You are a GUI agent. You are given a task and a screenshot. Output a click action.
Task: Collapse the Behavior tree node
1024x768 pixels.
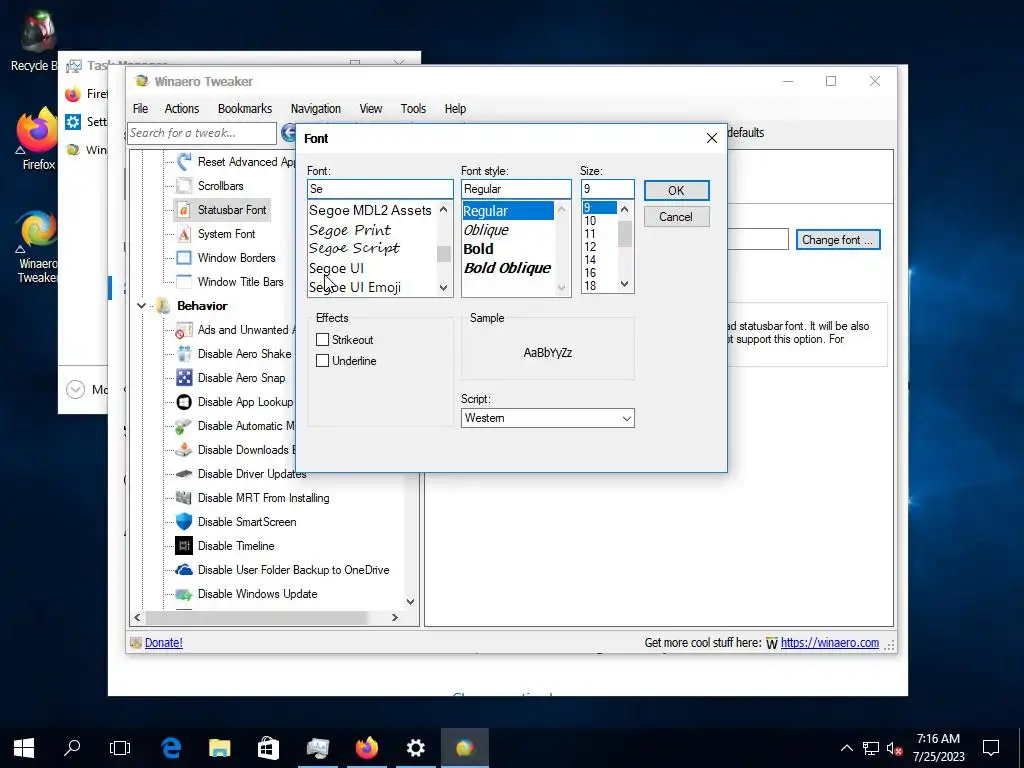(141, 306)
